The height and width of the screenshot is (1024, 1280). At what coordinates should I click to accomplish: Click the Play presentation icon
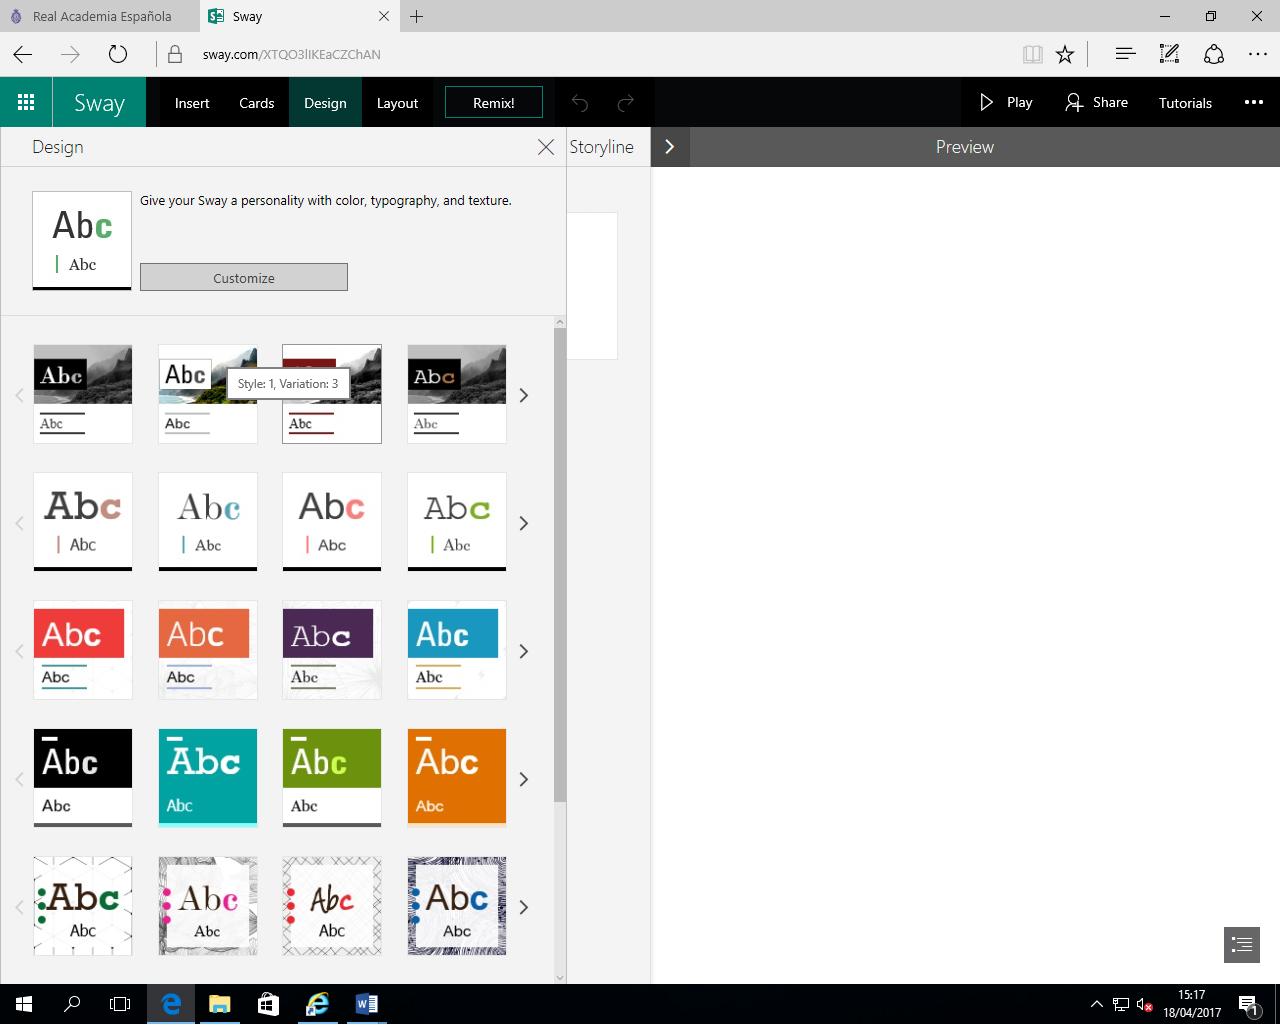click(x=986, y=102)
